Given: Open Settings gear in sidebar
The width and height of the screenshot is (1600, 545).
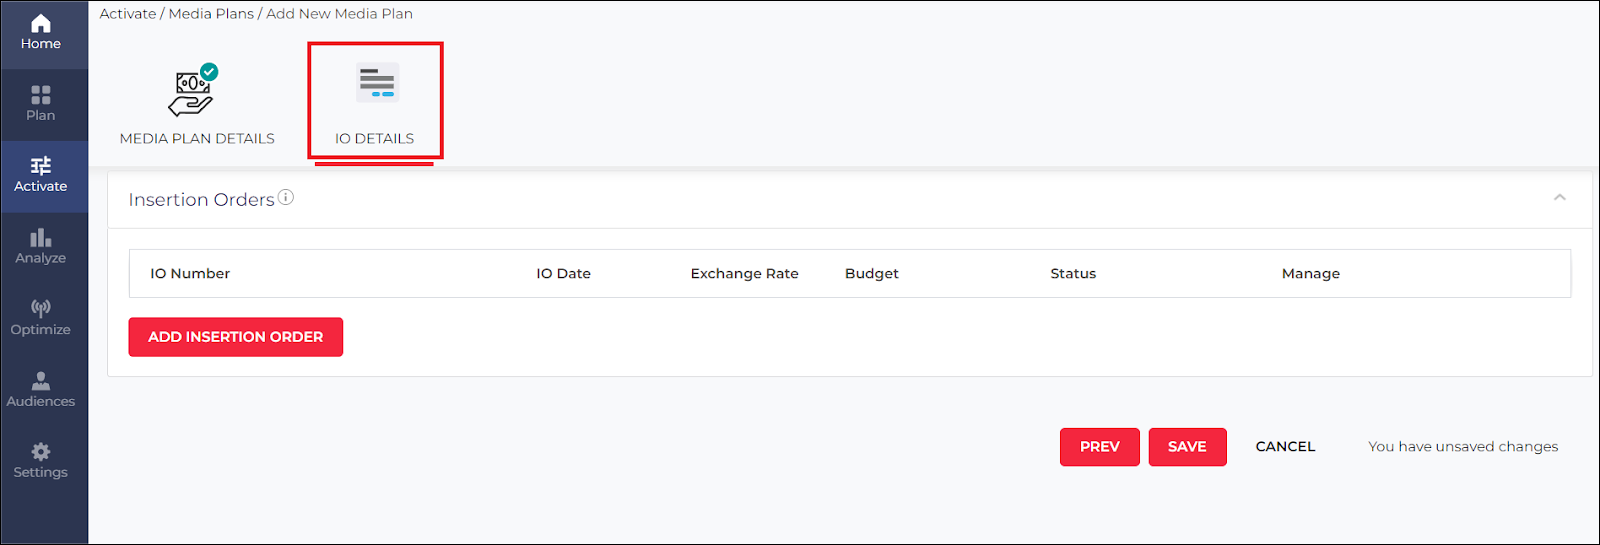Looking at the screenshot, I should tap(41, 452).
